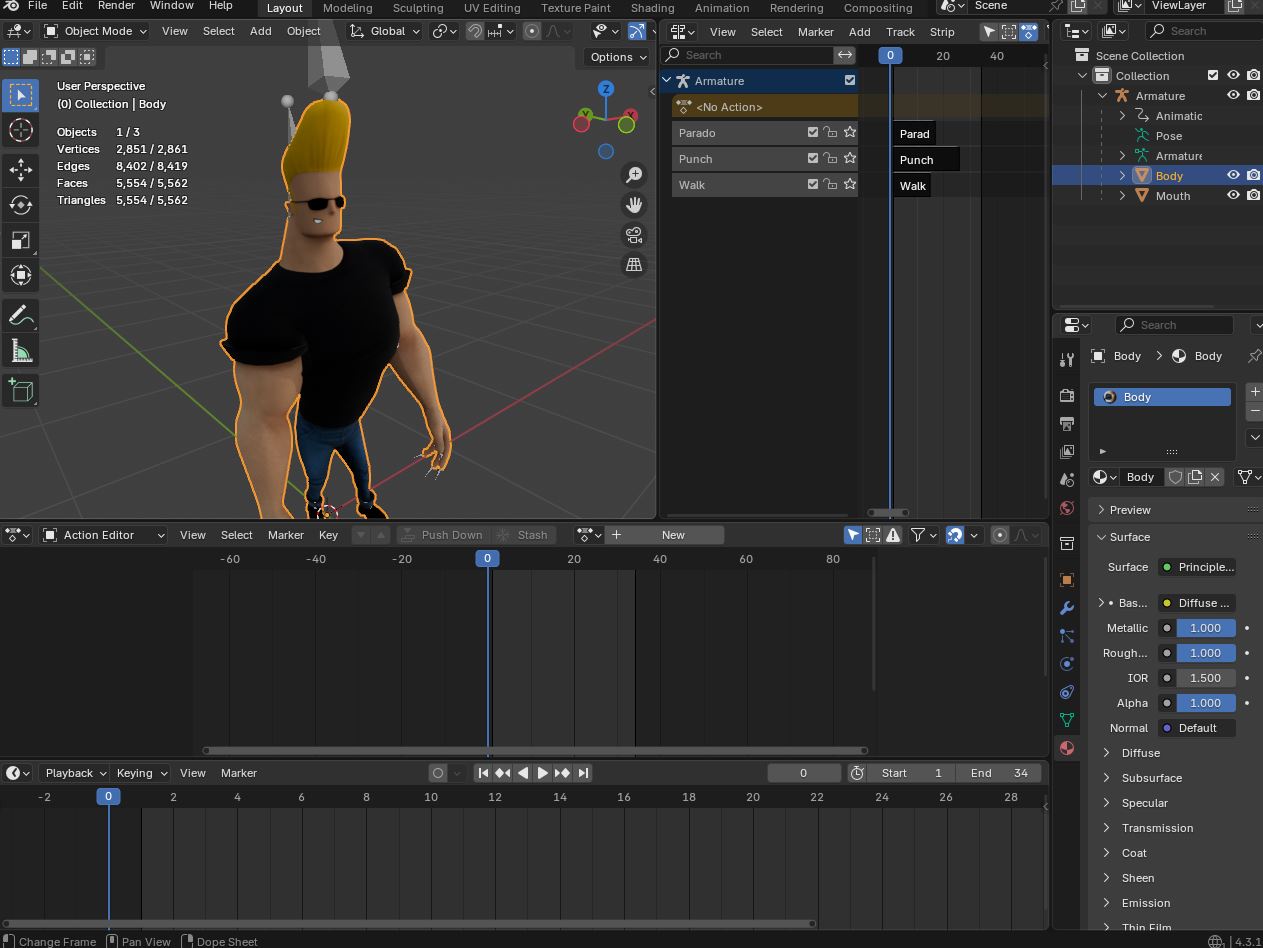This screenshot has width=1263, height=948.
Task: Open the Object properties tab
Action: [1067, 580]
